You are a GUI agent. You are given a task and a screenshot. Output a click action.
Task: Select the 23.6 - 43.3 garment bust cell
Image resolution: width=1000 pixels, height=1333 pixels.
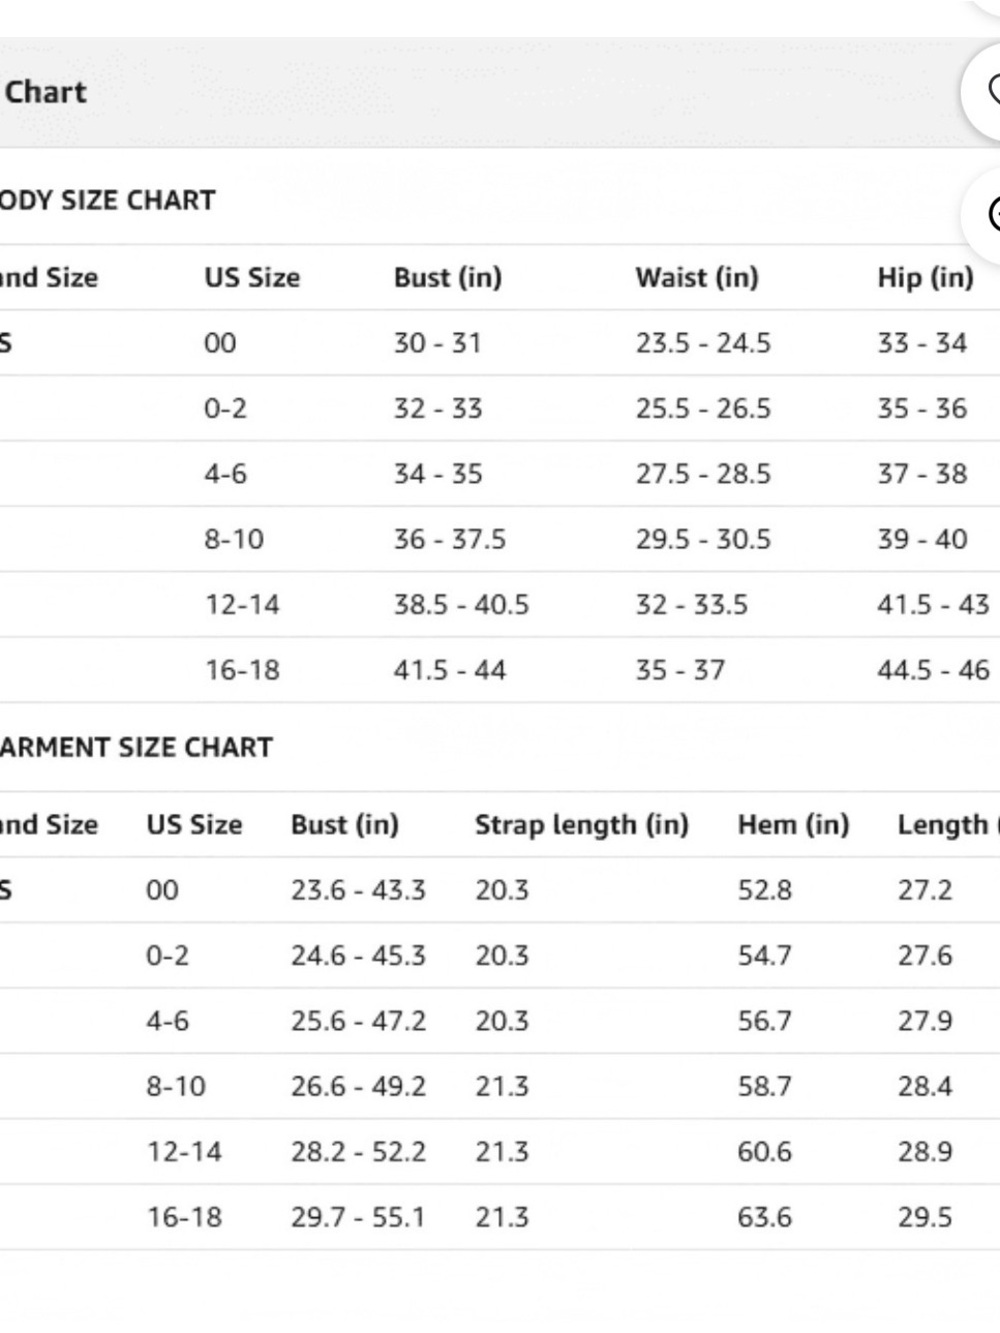pos(358,890)
